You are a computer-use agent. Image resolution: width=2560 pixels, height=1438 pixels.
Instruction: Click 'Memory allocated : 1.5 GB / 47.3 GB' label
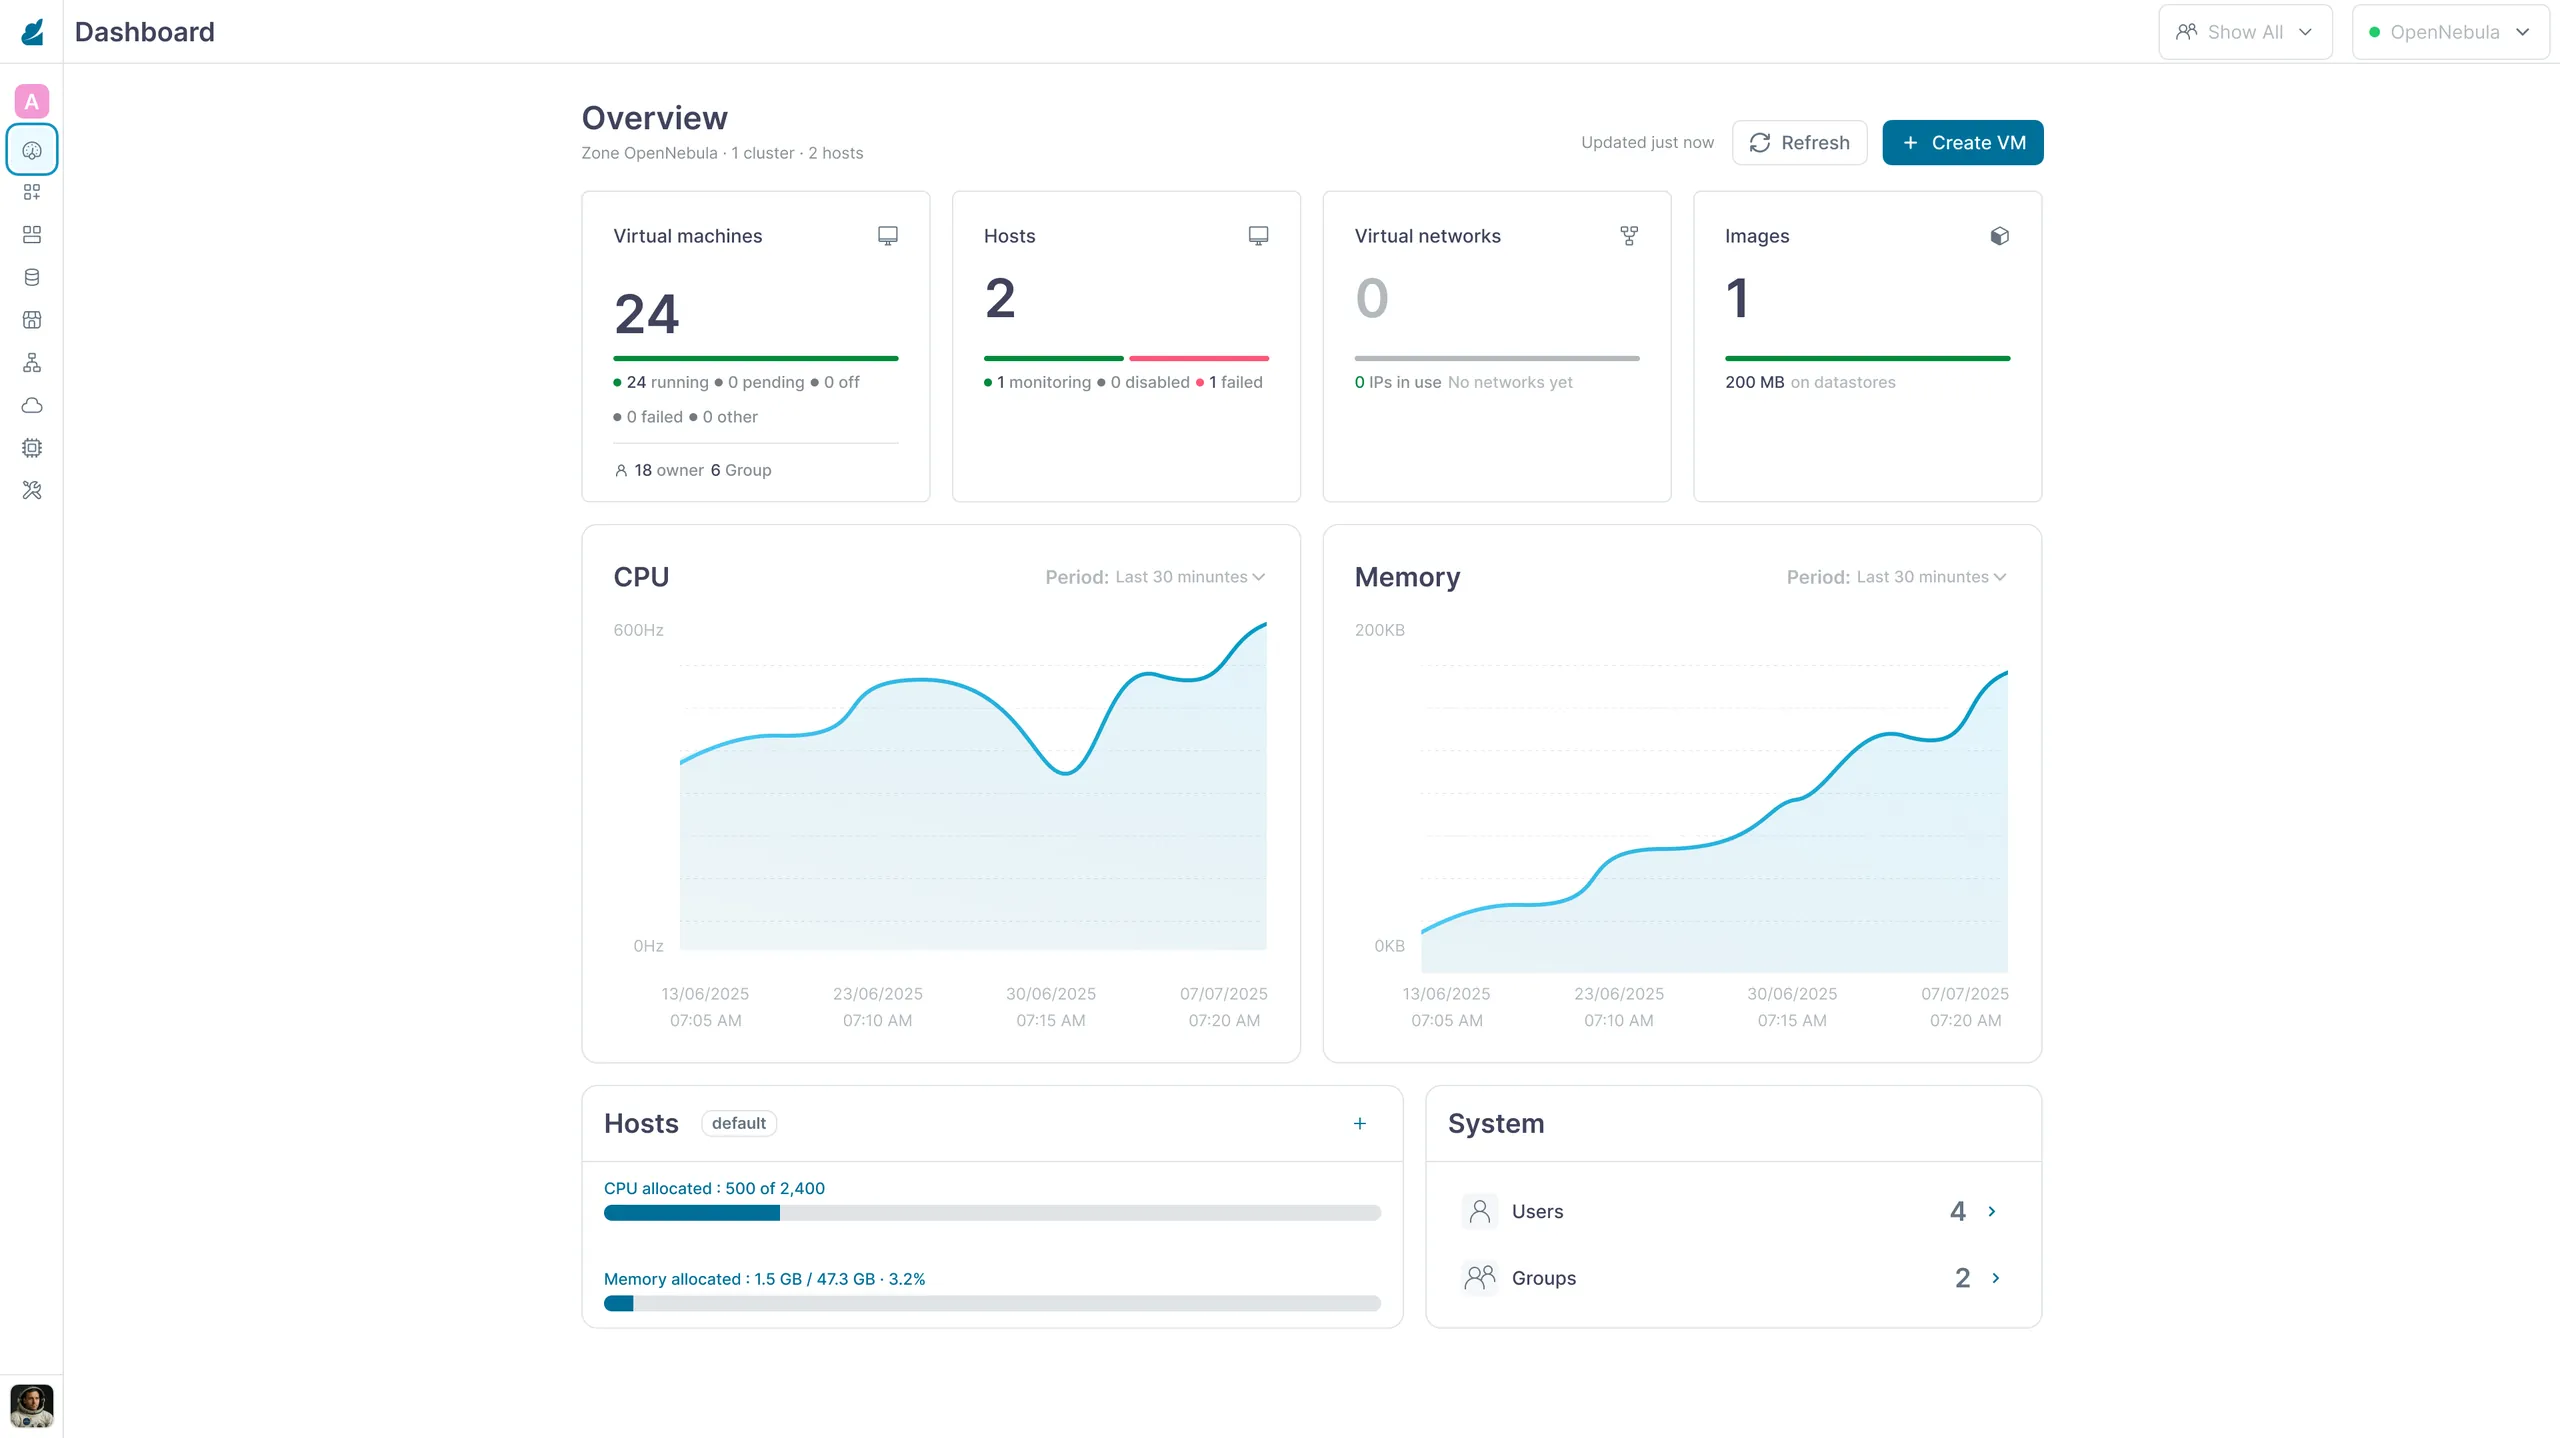click(764, 1279)
